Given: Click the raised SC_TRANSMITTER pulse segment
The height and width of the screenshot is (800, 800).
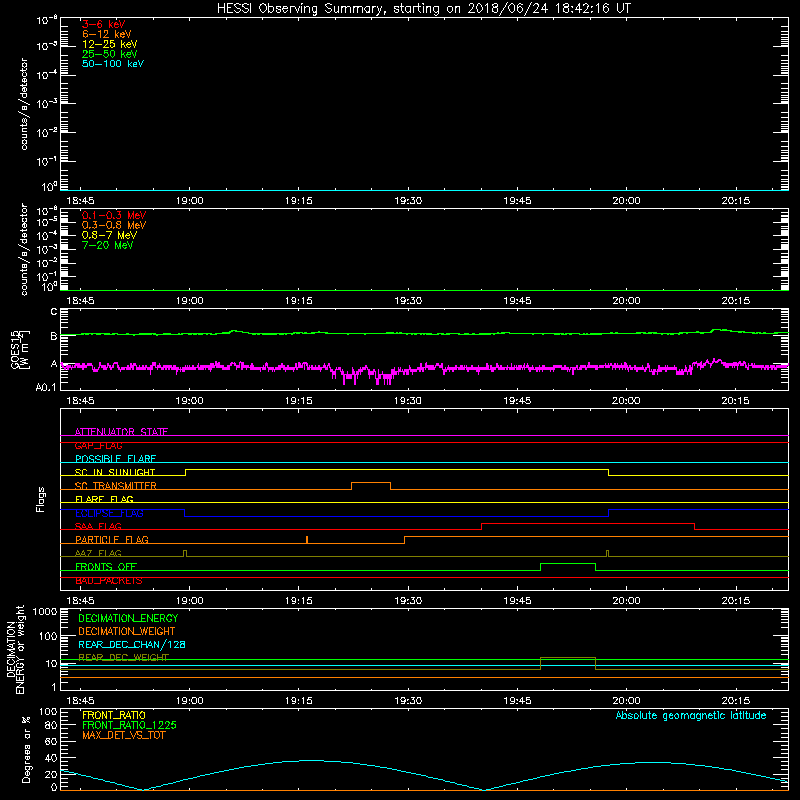Looking at the screenshot, I should coord(371,482).
